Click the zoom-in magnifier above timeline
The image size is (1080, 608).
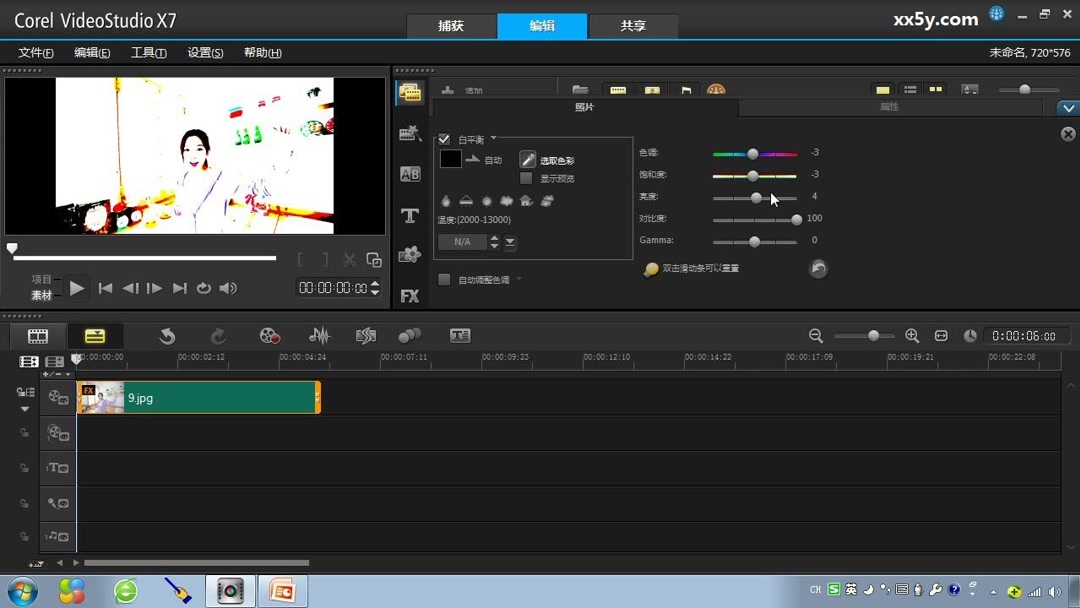pyautogui.click(x=911, y=336)
